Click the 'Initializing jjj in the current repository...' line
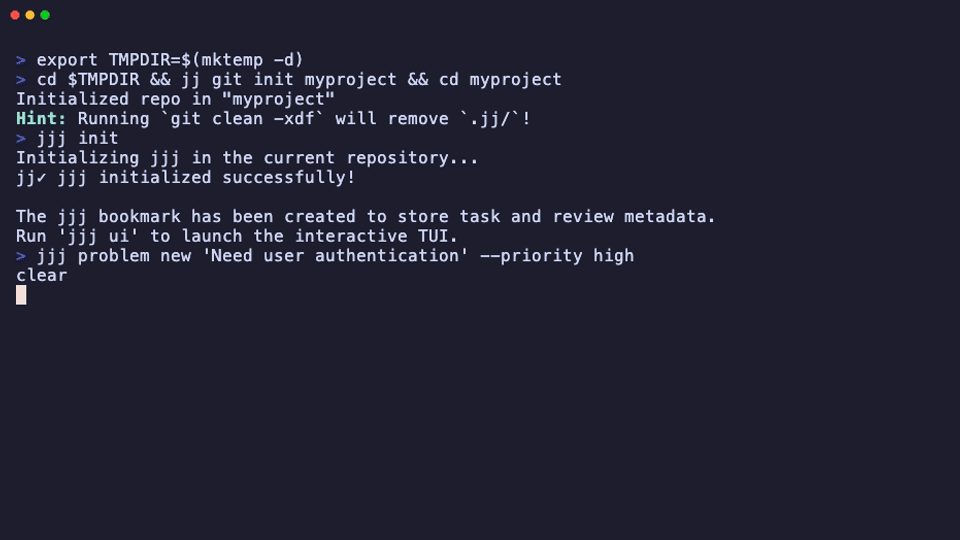 point(247,158)
